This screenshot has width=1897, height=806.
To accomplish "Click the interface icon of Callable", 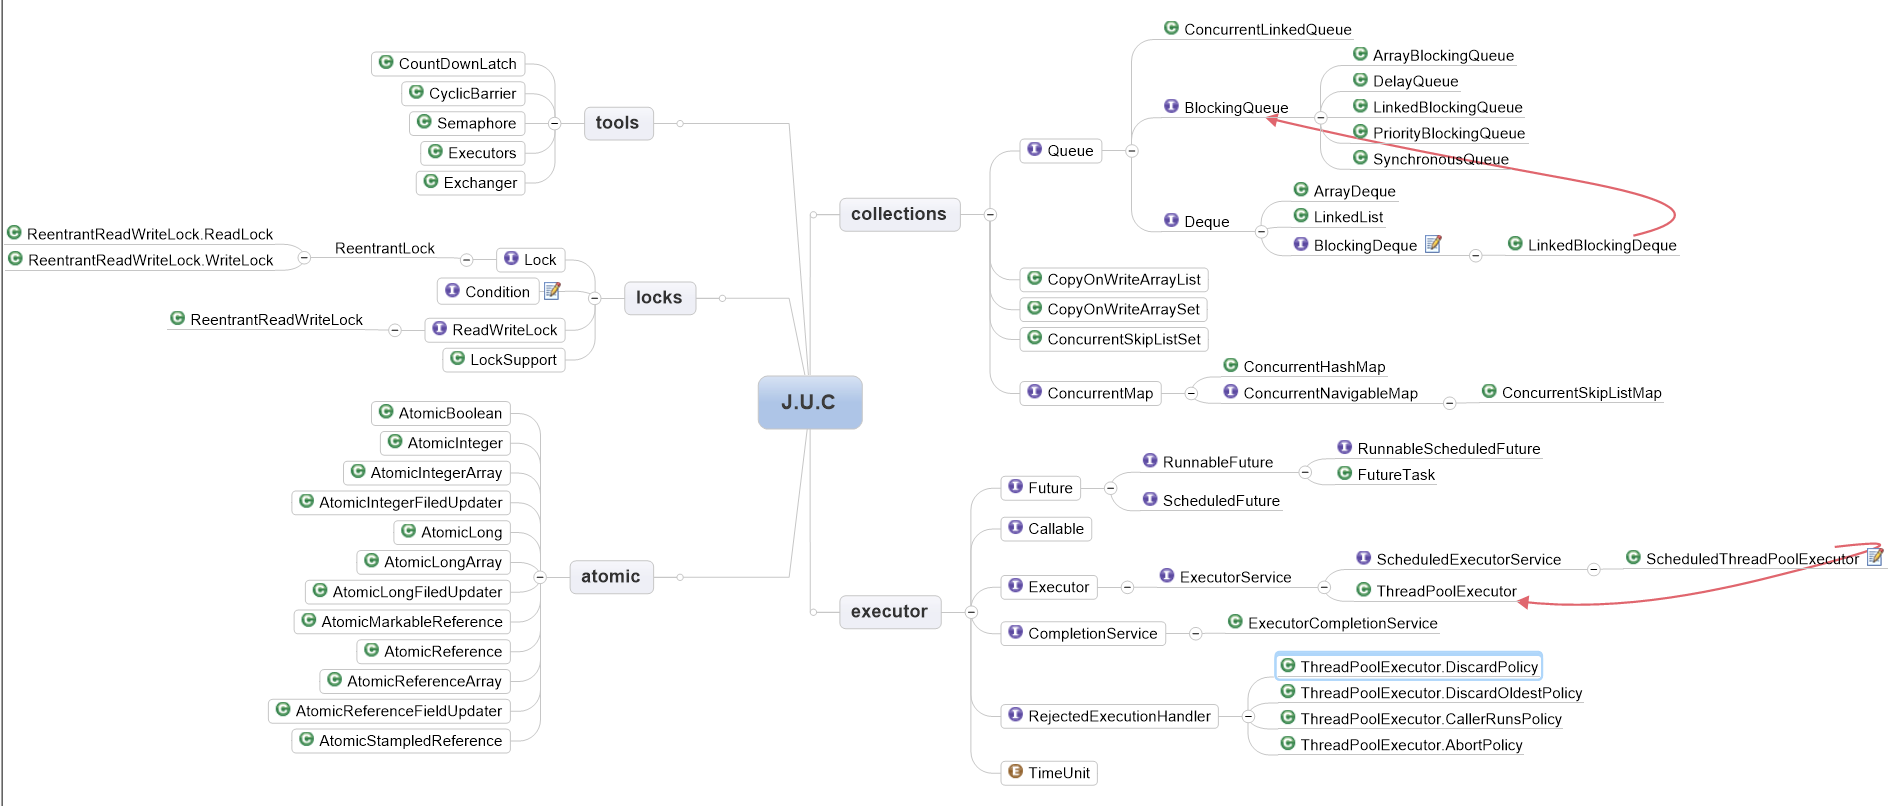I will coord(1016,527).
